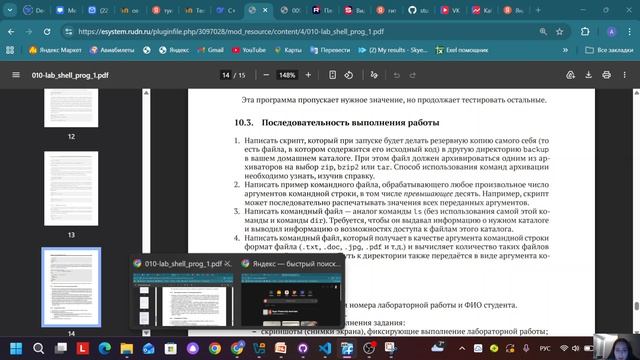Open the Windows Start menu
This screenshot has height=360, width=640.
click(x=16, y=348)
